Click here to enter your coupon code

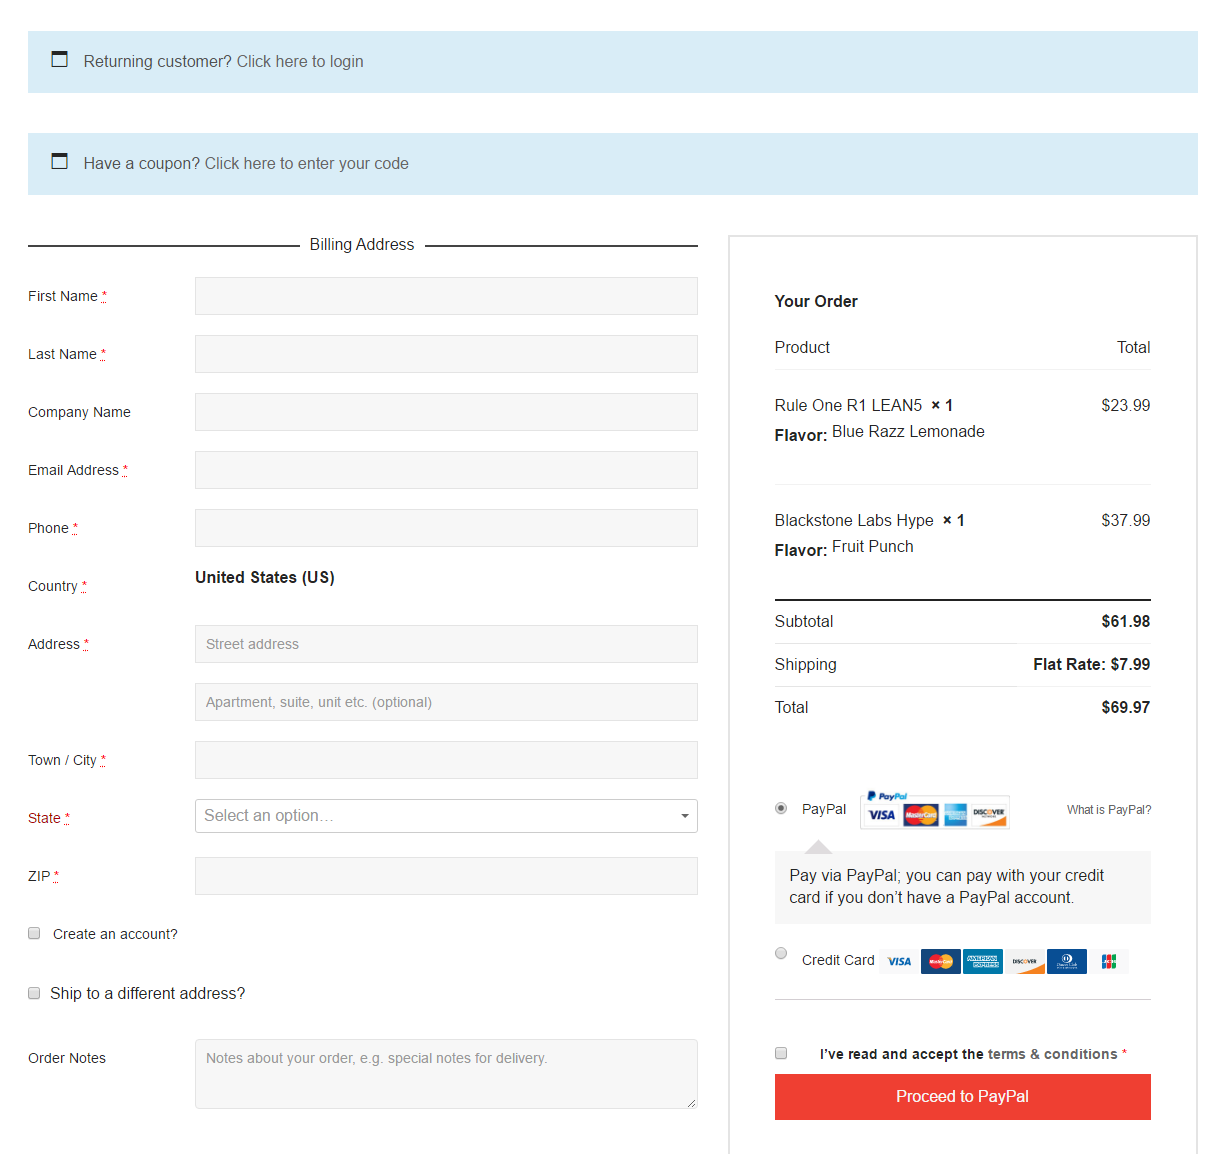(x=306, y=164)
